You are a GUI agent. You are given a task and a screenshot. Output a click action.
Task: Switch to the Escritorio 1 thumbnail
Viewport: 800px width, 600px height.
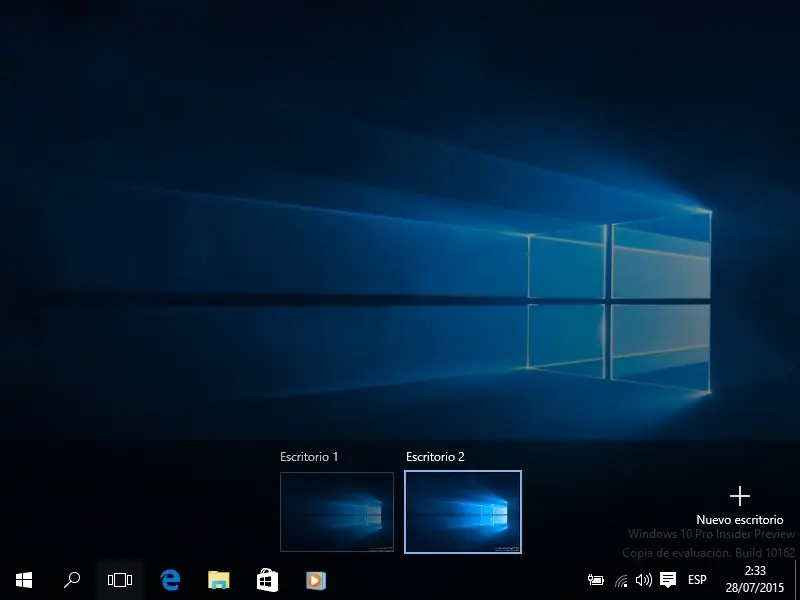click(x=337, y=512)
